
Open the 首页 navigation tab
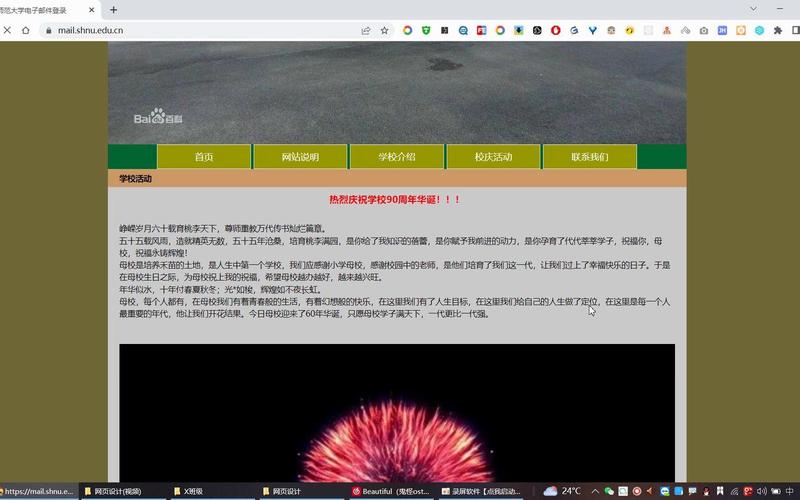pyautogui.click(x=204, y=157)
